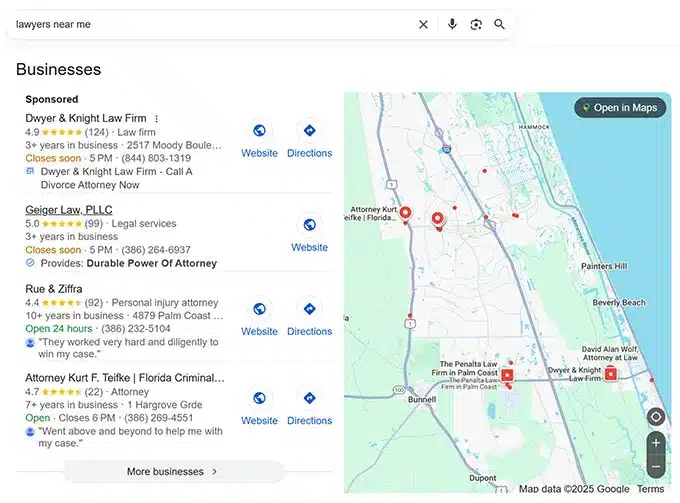The width and height of the screenshot is (680, 503).
Task: Open Directions link for Dwyer & Knight Law Firm
Action: (310, 153)
